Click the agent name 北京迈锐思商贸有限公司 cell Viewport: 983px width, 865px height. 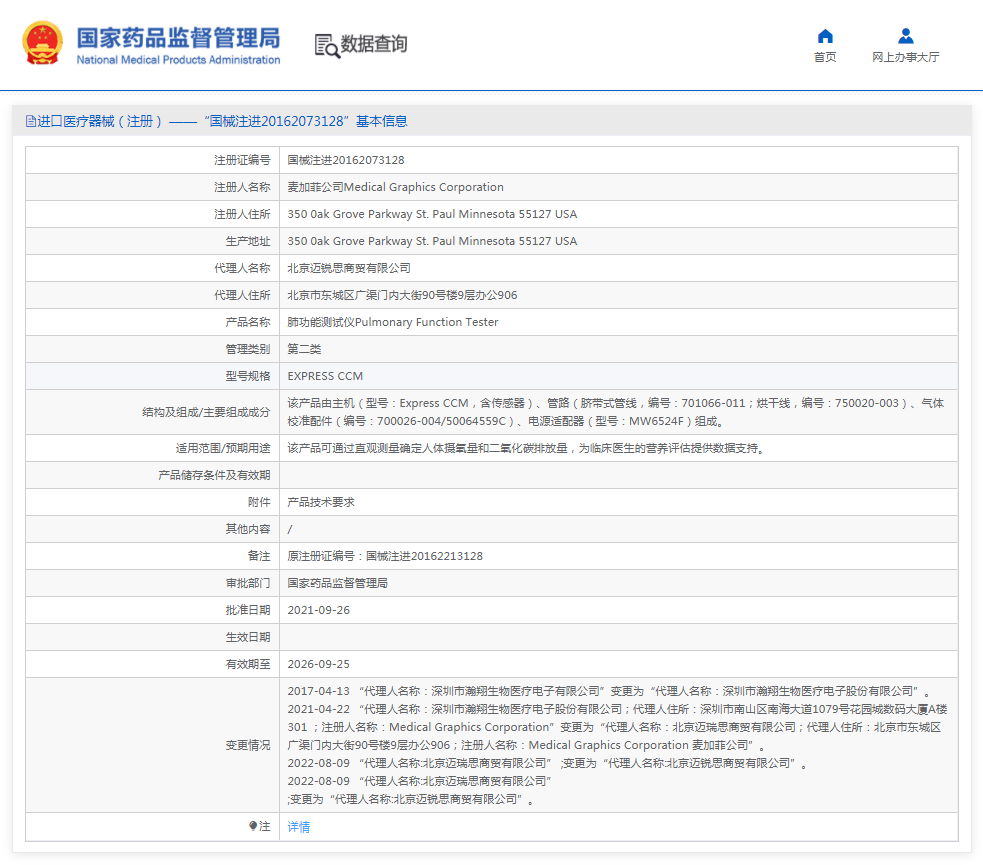pyautogui.click(x=349, y=268)
